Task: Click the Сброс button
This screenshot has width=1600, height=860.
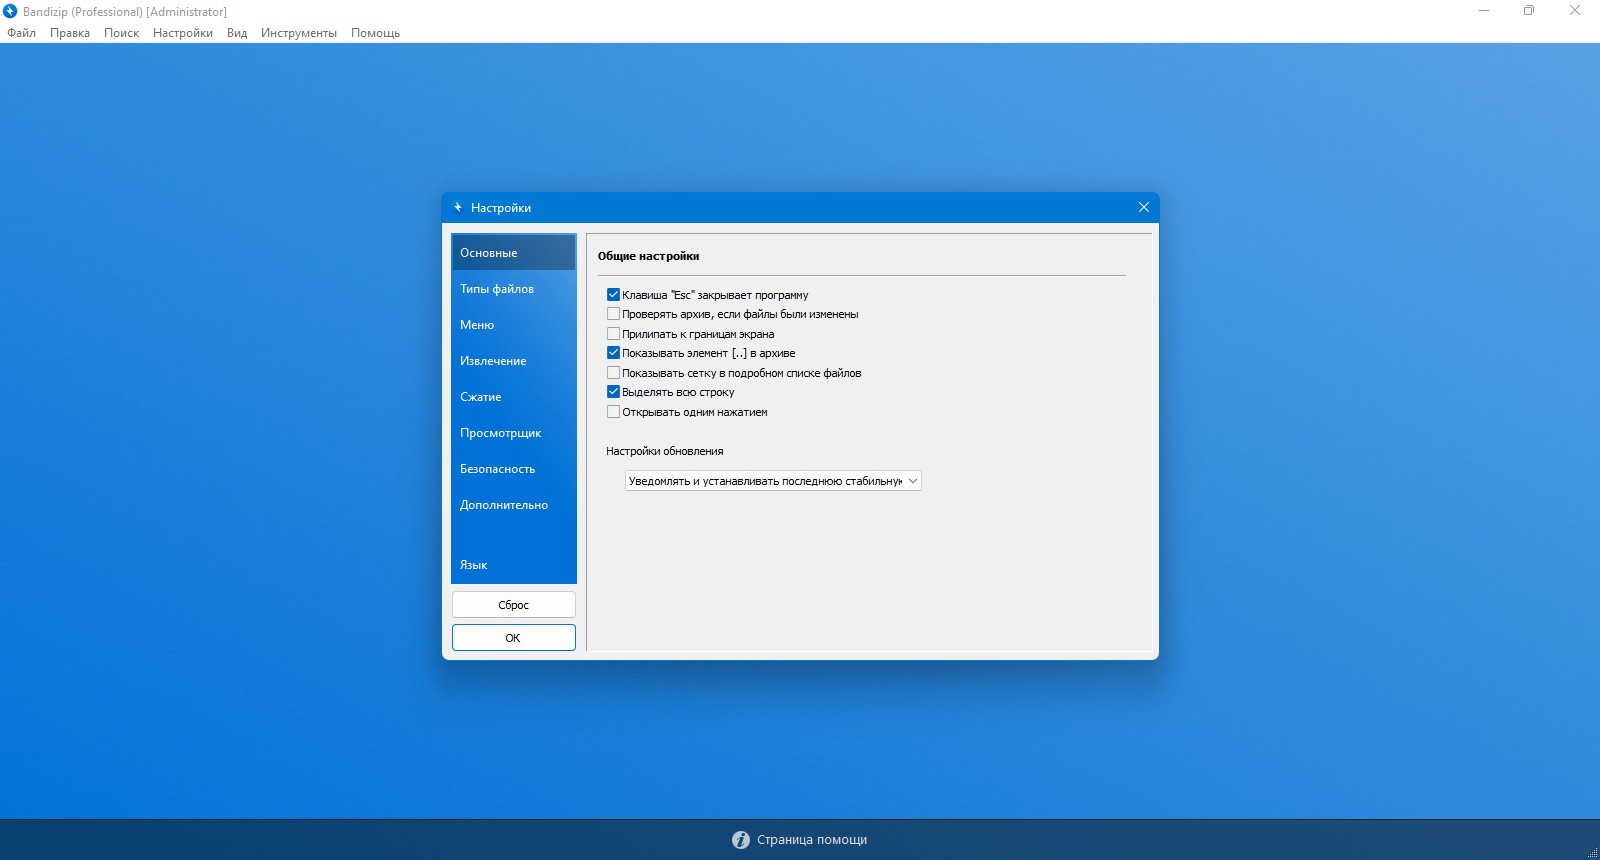Action: click(514, 605)
